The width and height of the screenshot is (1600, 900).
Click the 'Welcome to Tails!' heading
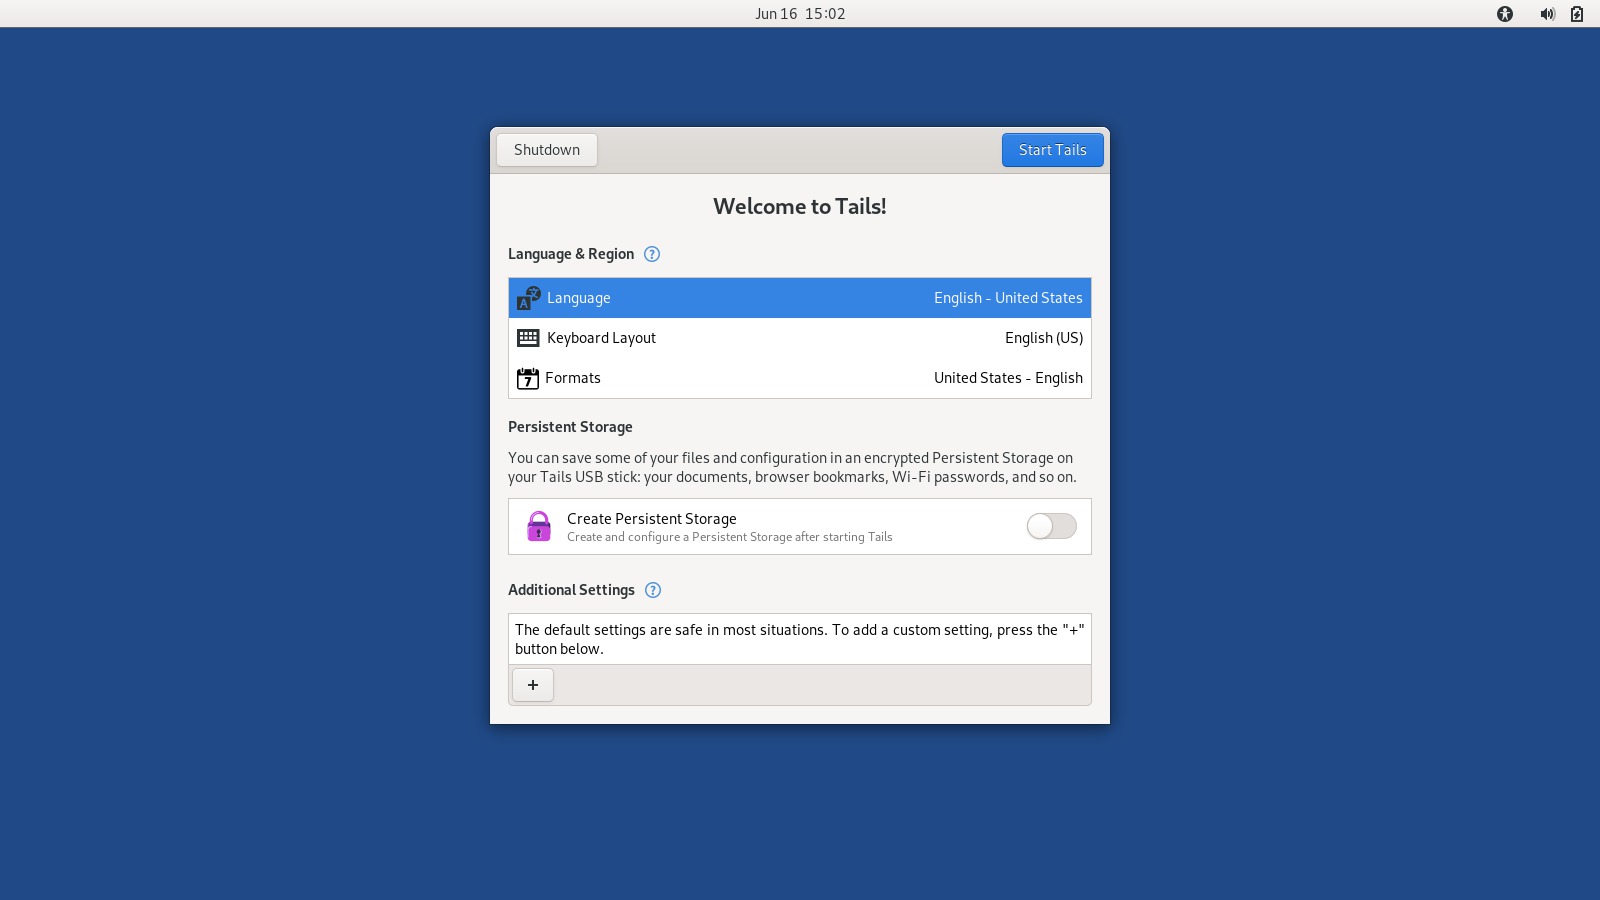click(800, 206)
